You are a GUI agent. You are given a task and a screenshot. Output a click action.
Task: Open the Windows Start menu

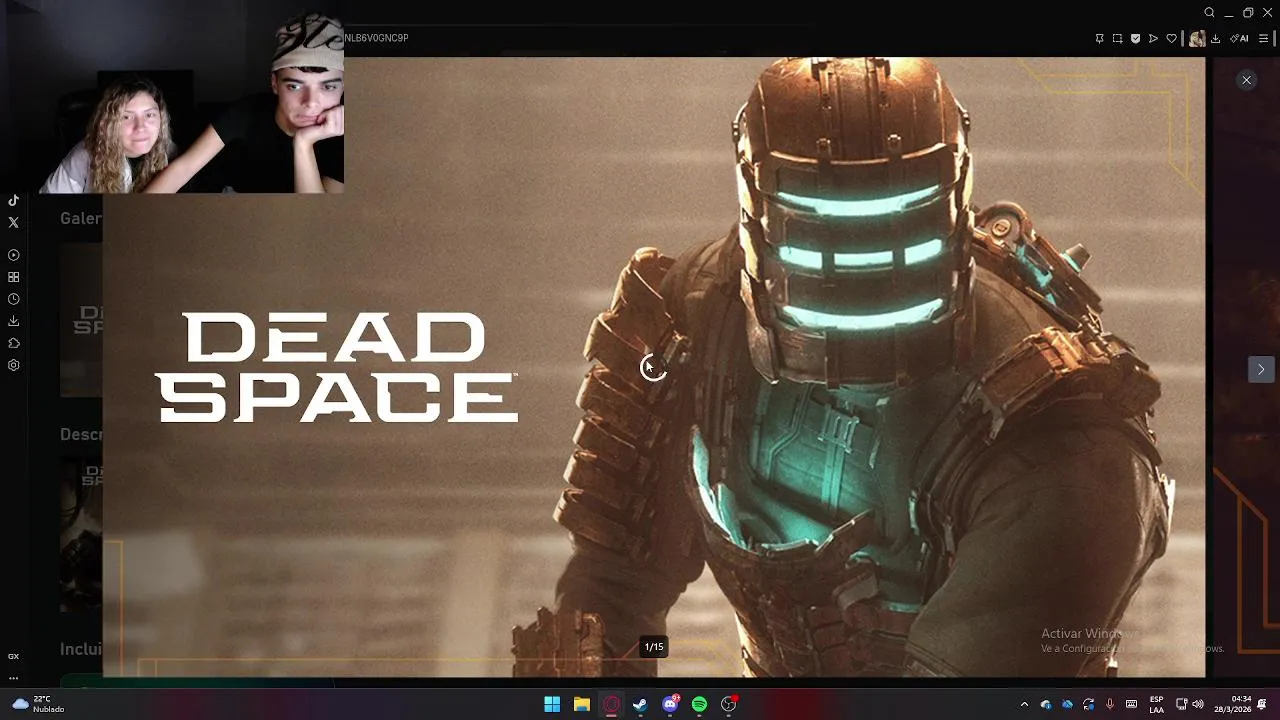(552, 704)
